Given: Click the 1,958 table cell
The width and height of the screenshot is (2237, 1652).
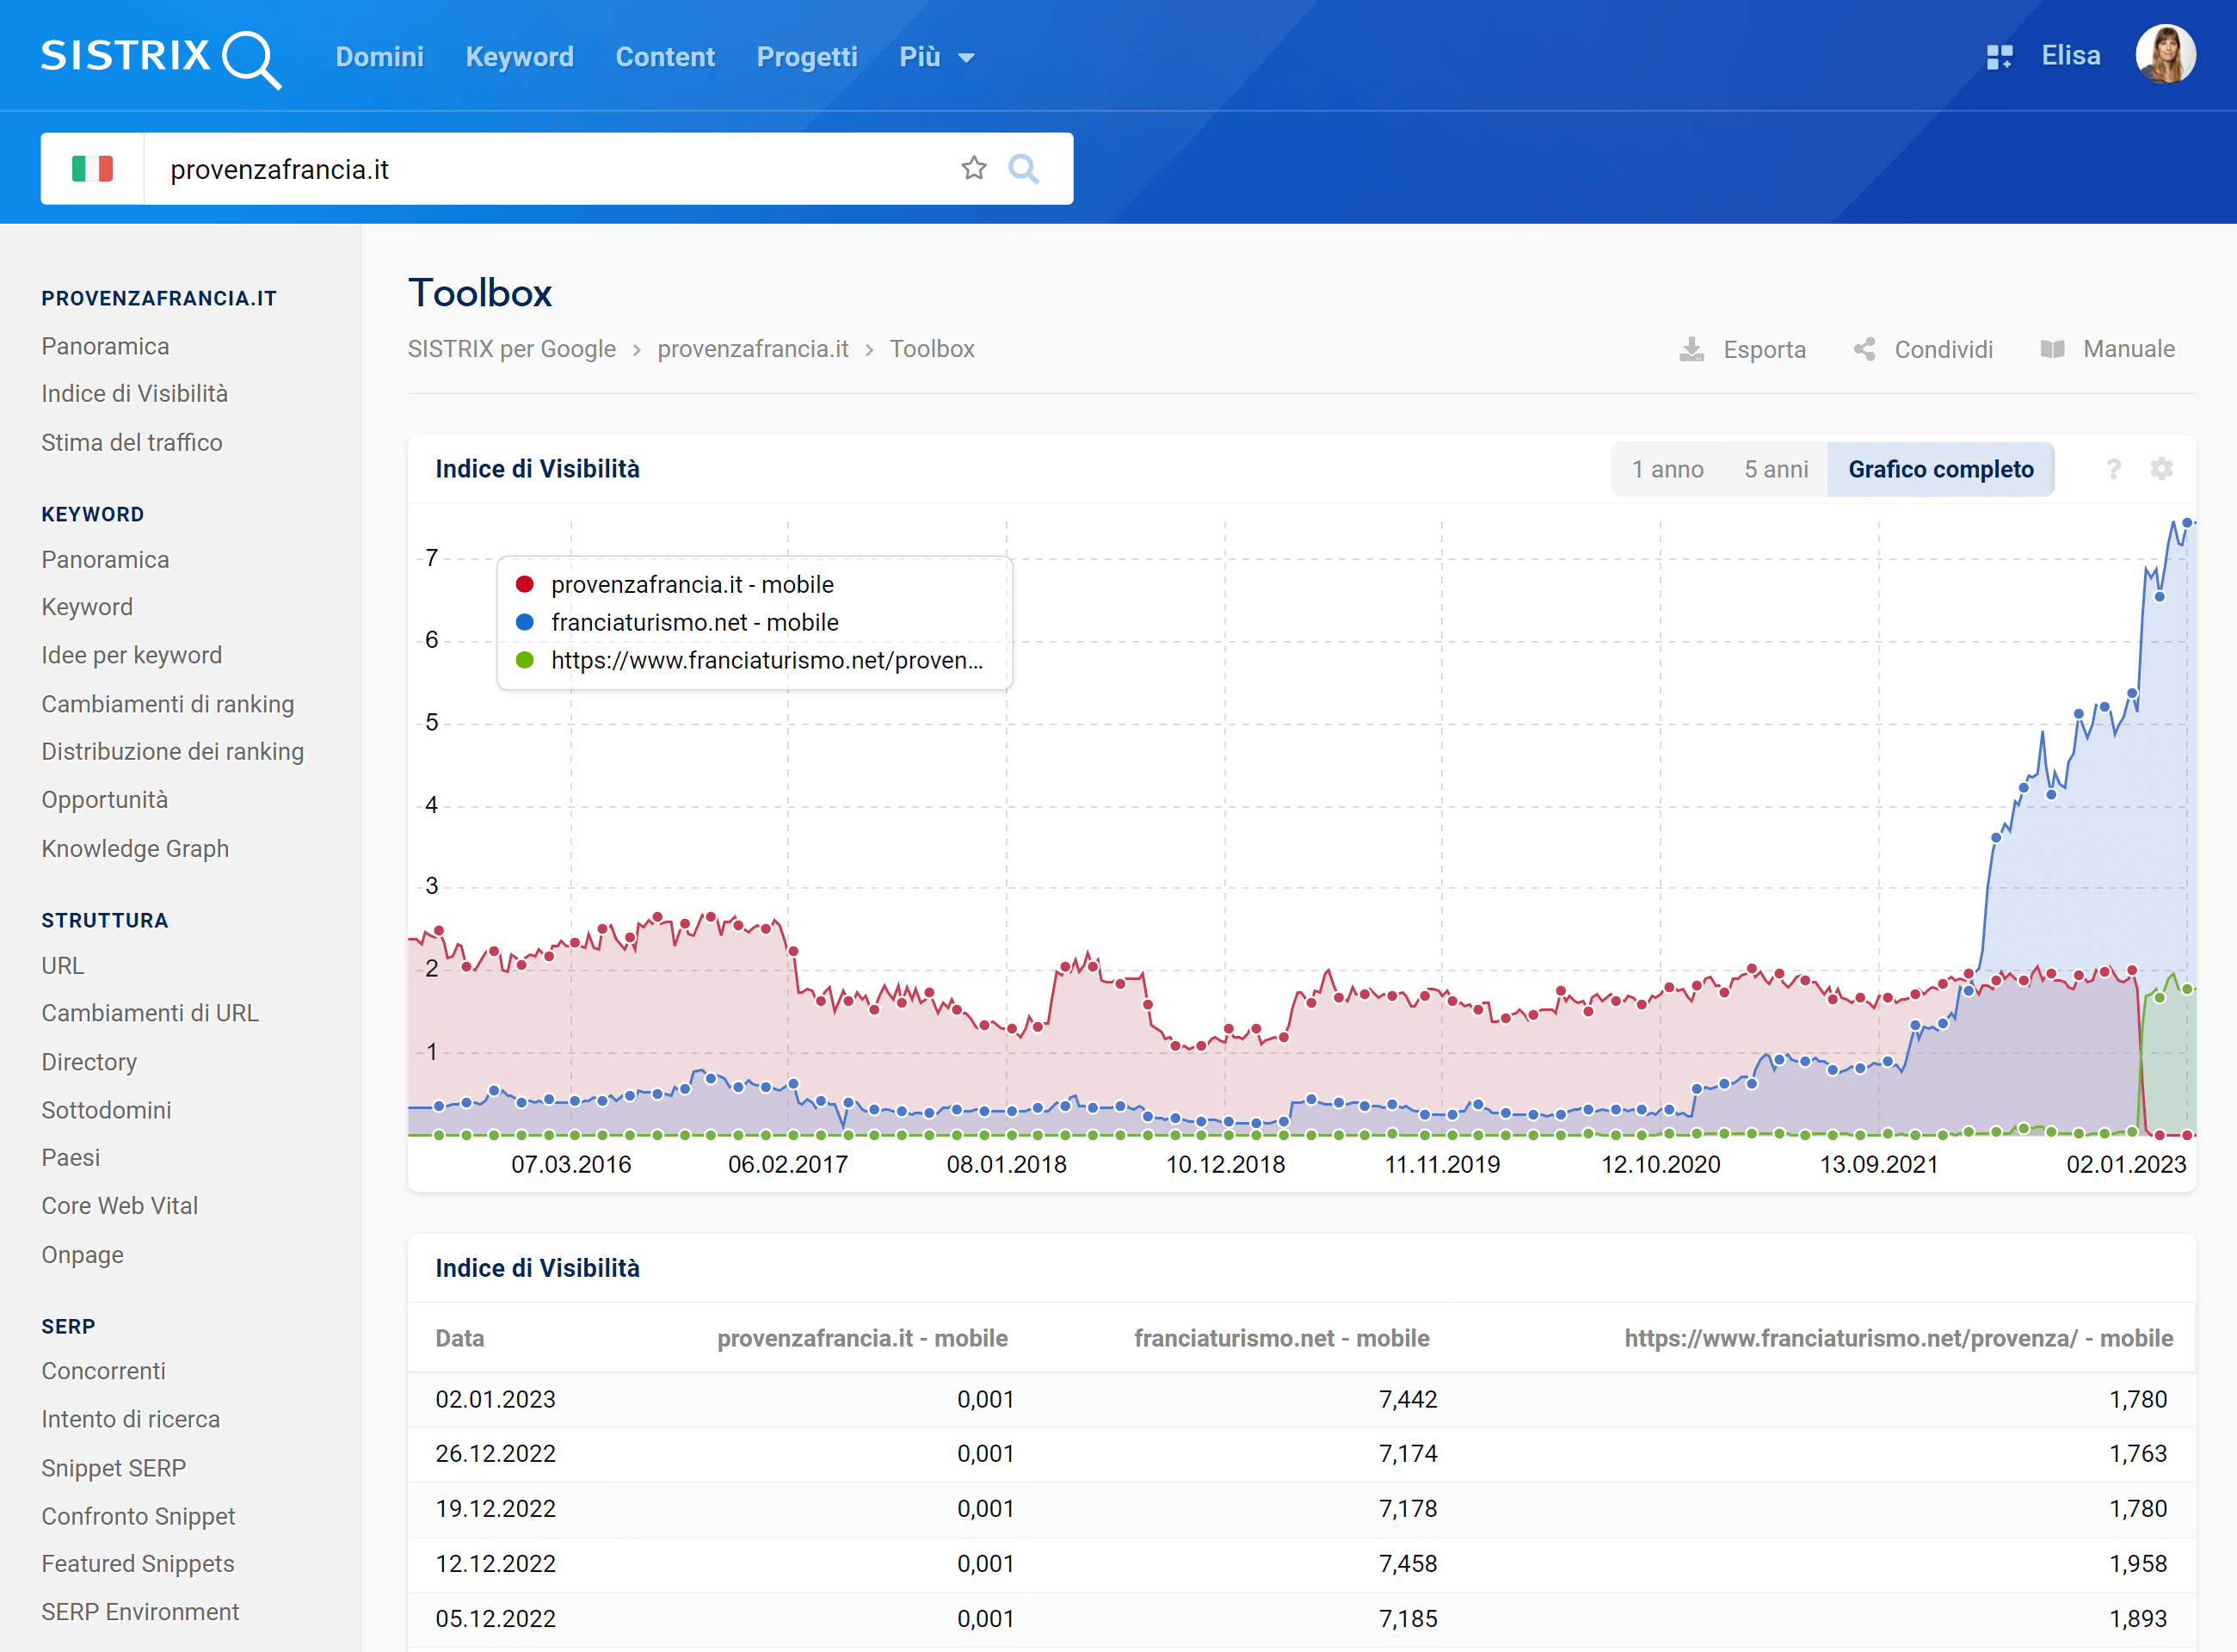Looking at the screenshot, I should pos(2138,1563).
